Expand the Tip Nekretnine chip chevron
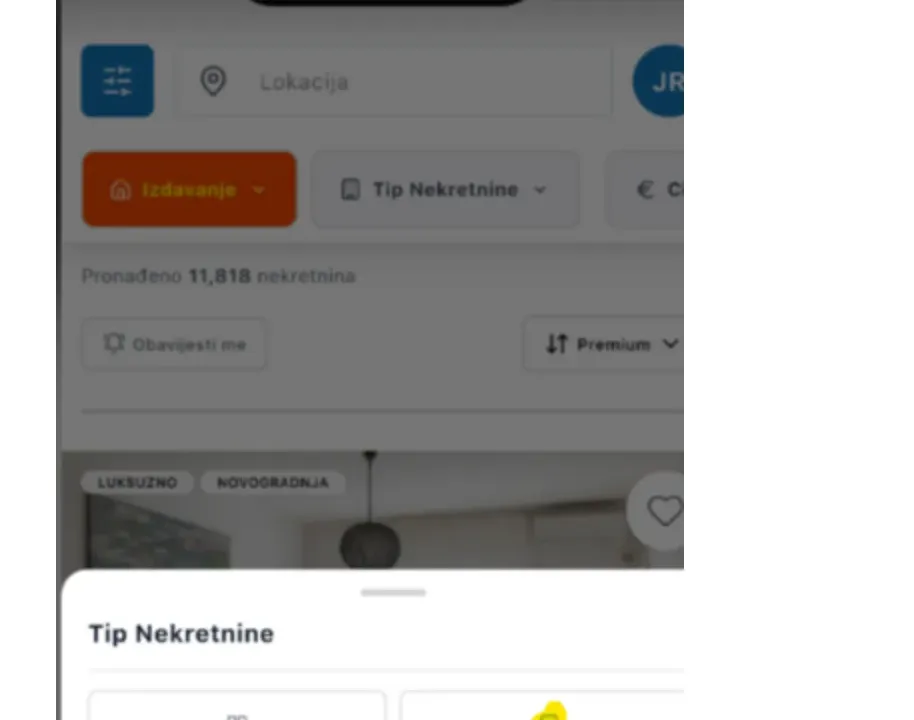 coord(540,190)
